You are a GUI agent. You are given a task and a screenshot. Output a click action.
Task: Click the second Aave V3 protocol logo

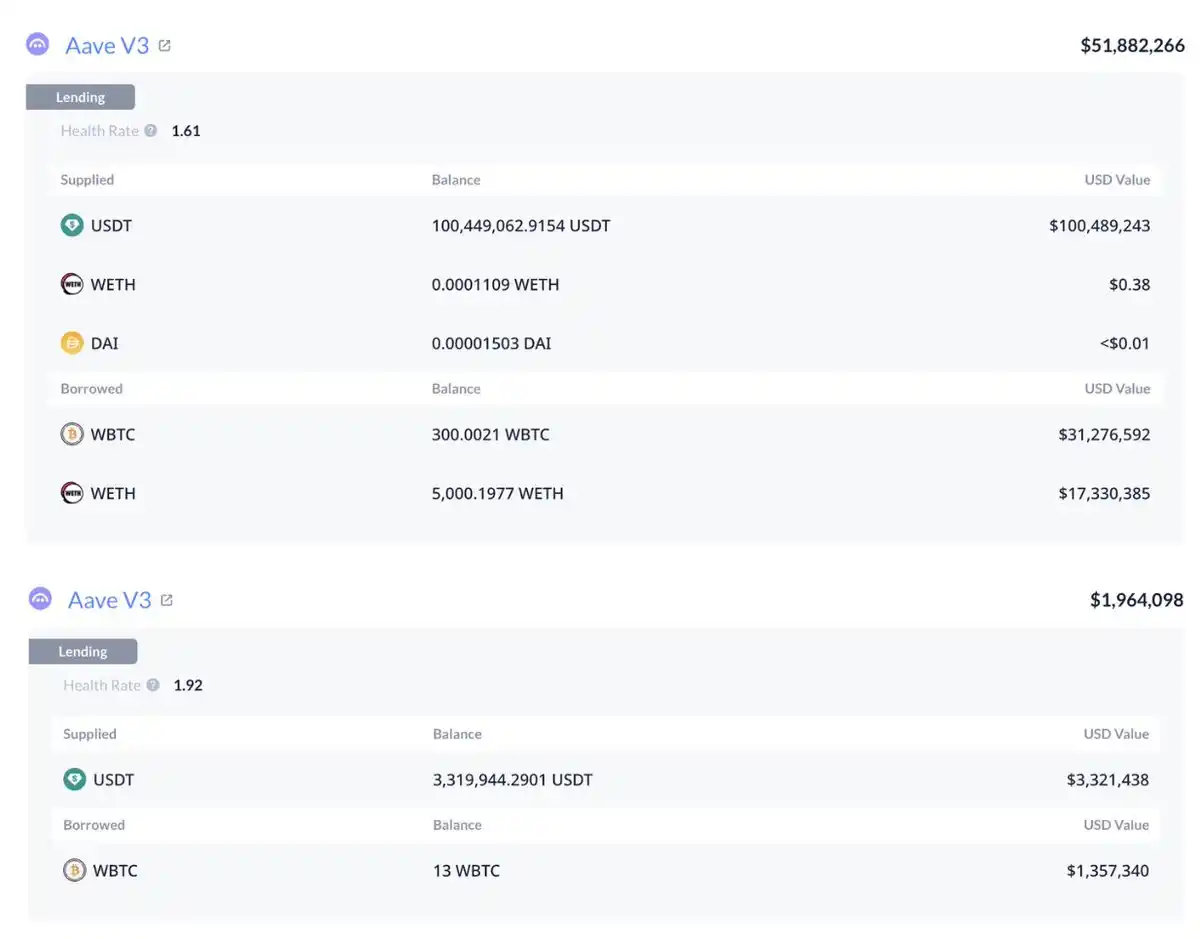click(x=40, y=600)
